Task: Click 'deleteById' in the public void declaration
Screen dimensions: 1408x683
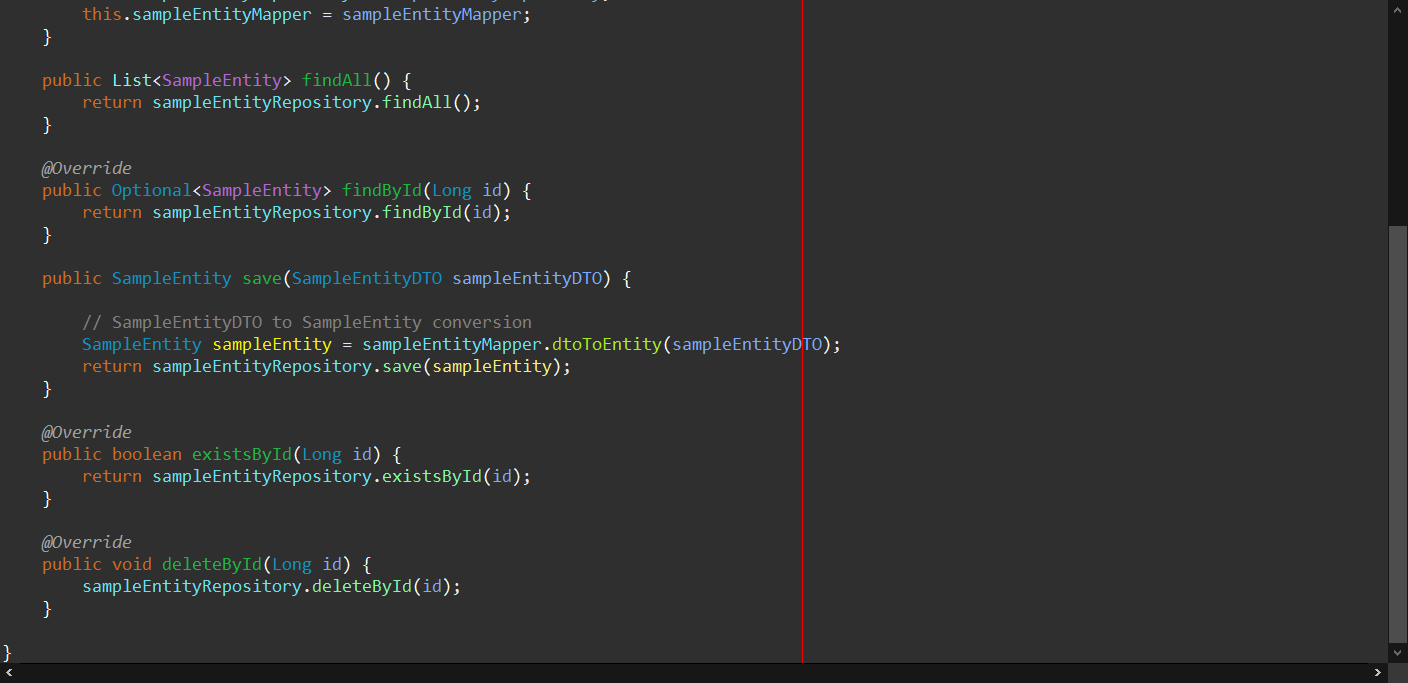Action: [212, 564]
